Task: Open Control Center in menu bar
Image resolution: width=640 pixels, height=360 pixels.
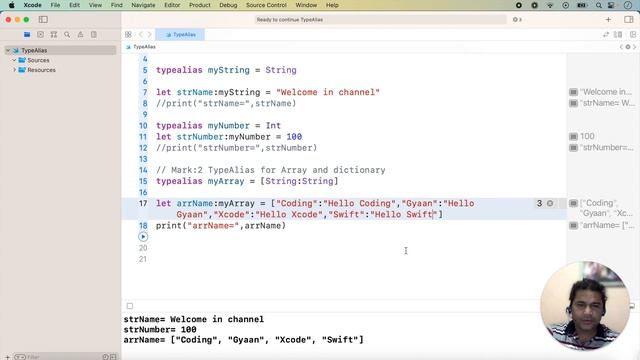Action: coord(611,5)
